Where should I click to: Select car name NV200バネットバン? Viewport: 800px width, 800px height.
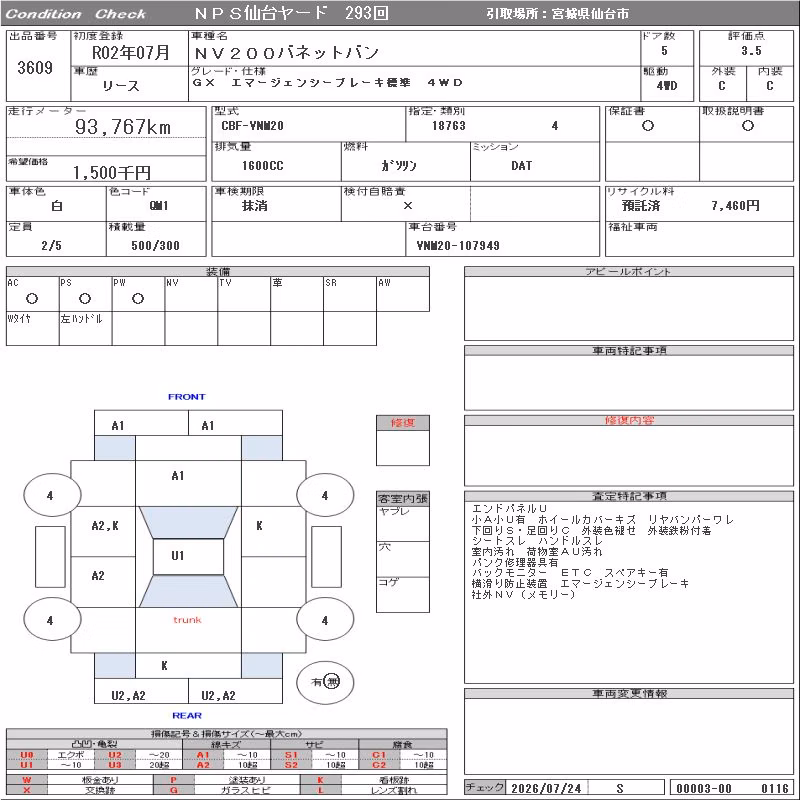tap(287, 53)
